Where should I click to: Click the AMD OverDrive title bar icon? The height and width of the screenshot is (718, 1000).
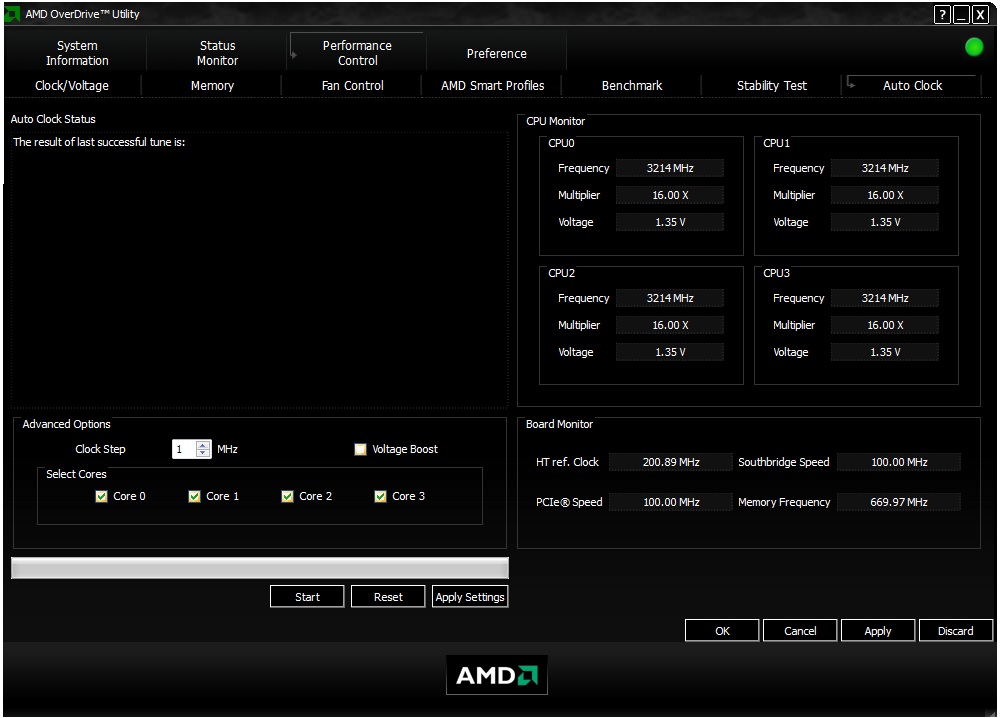[11, 13]
